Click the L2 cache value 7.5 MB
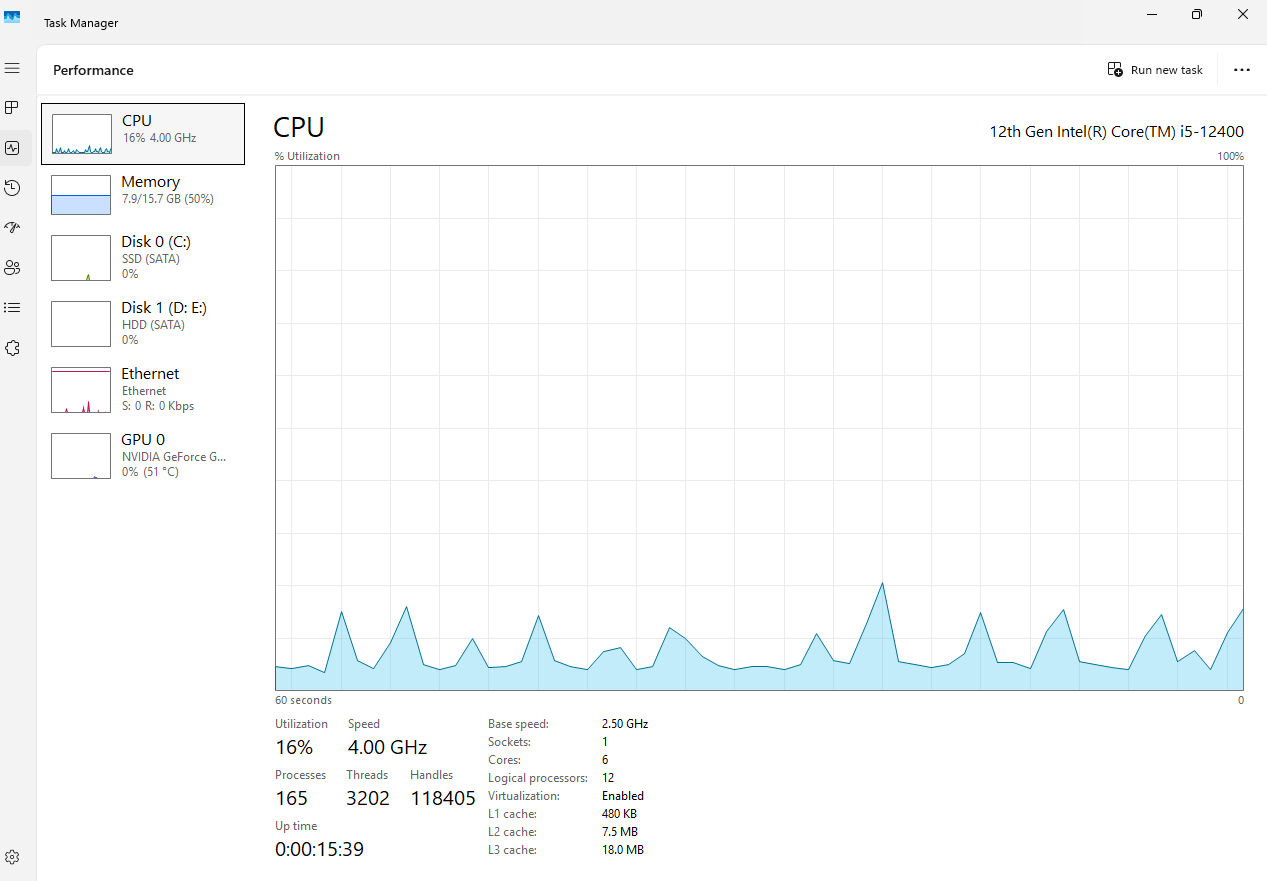 (620, 832)
